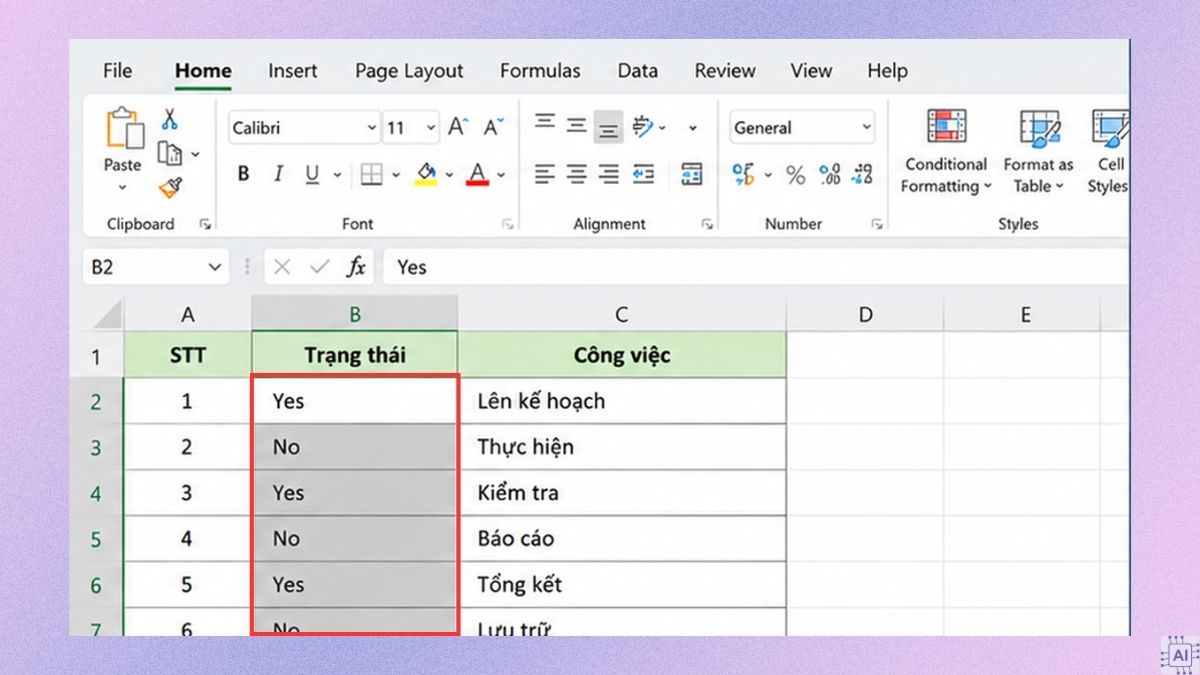Center text horizontally in Alignment group

[577, 175]
